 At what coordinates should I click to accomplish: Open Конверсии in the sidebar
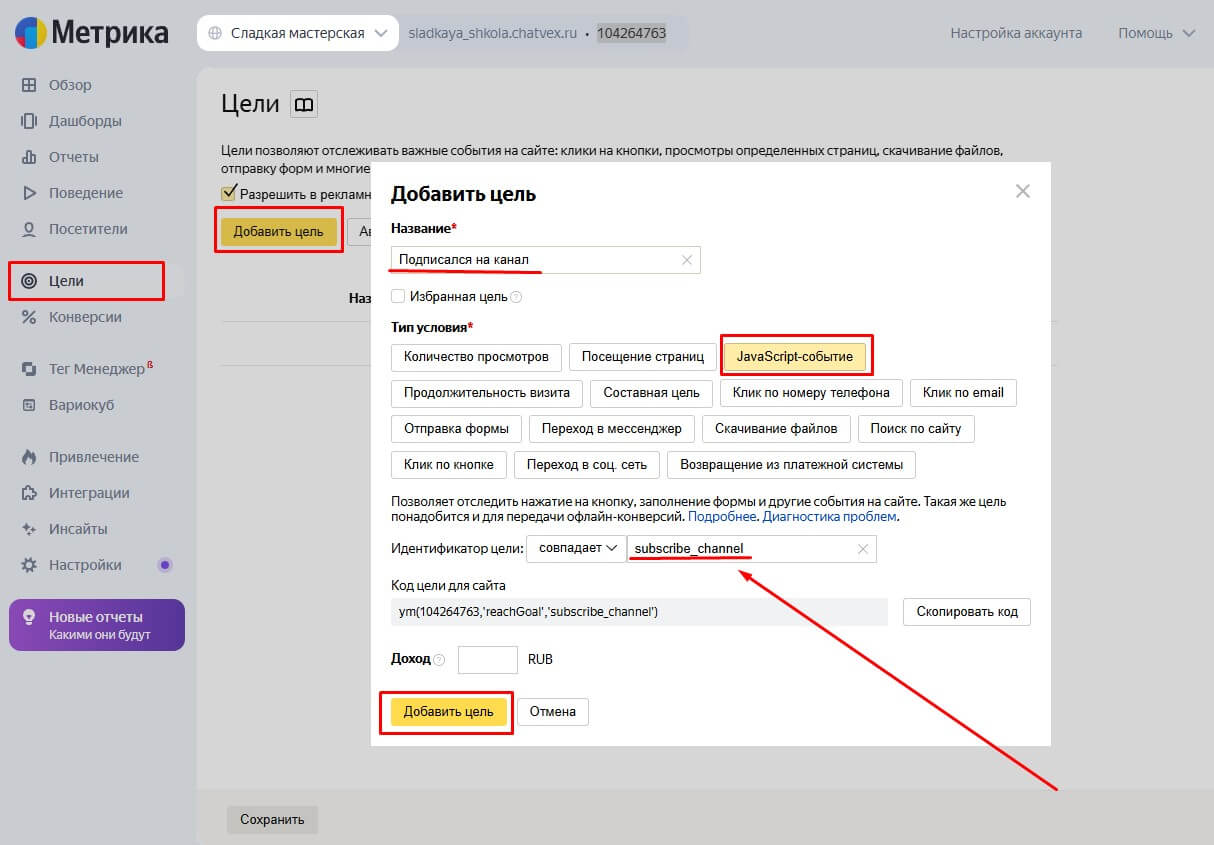click(x=85, y=317)
